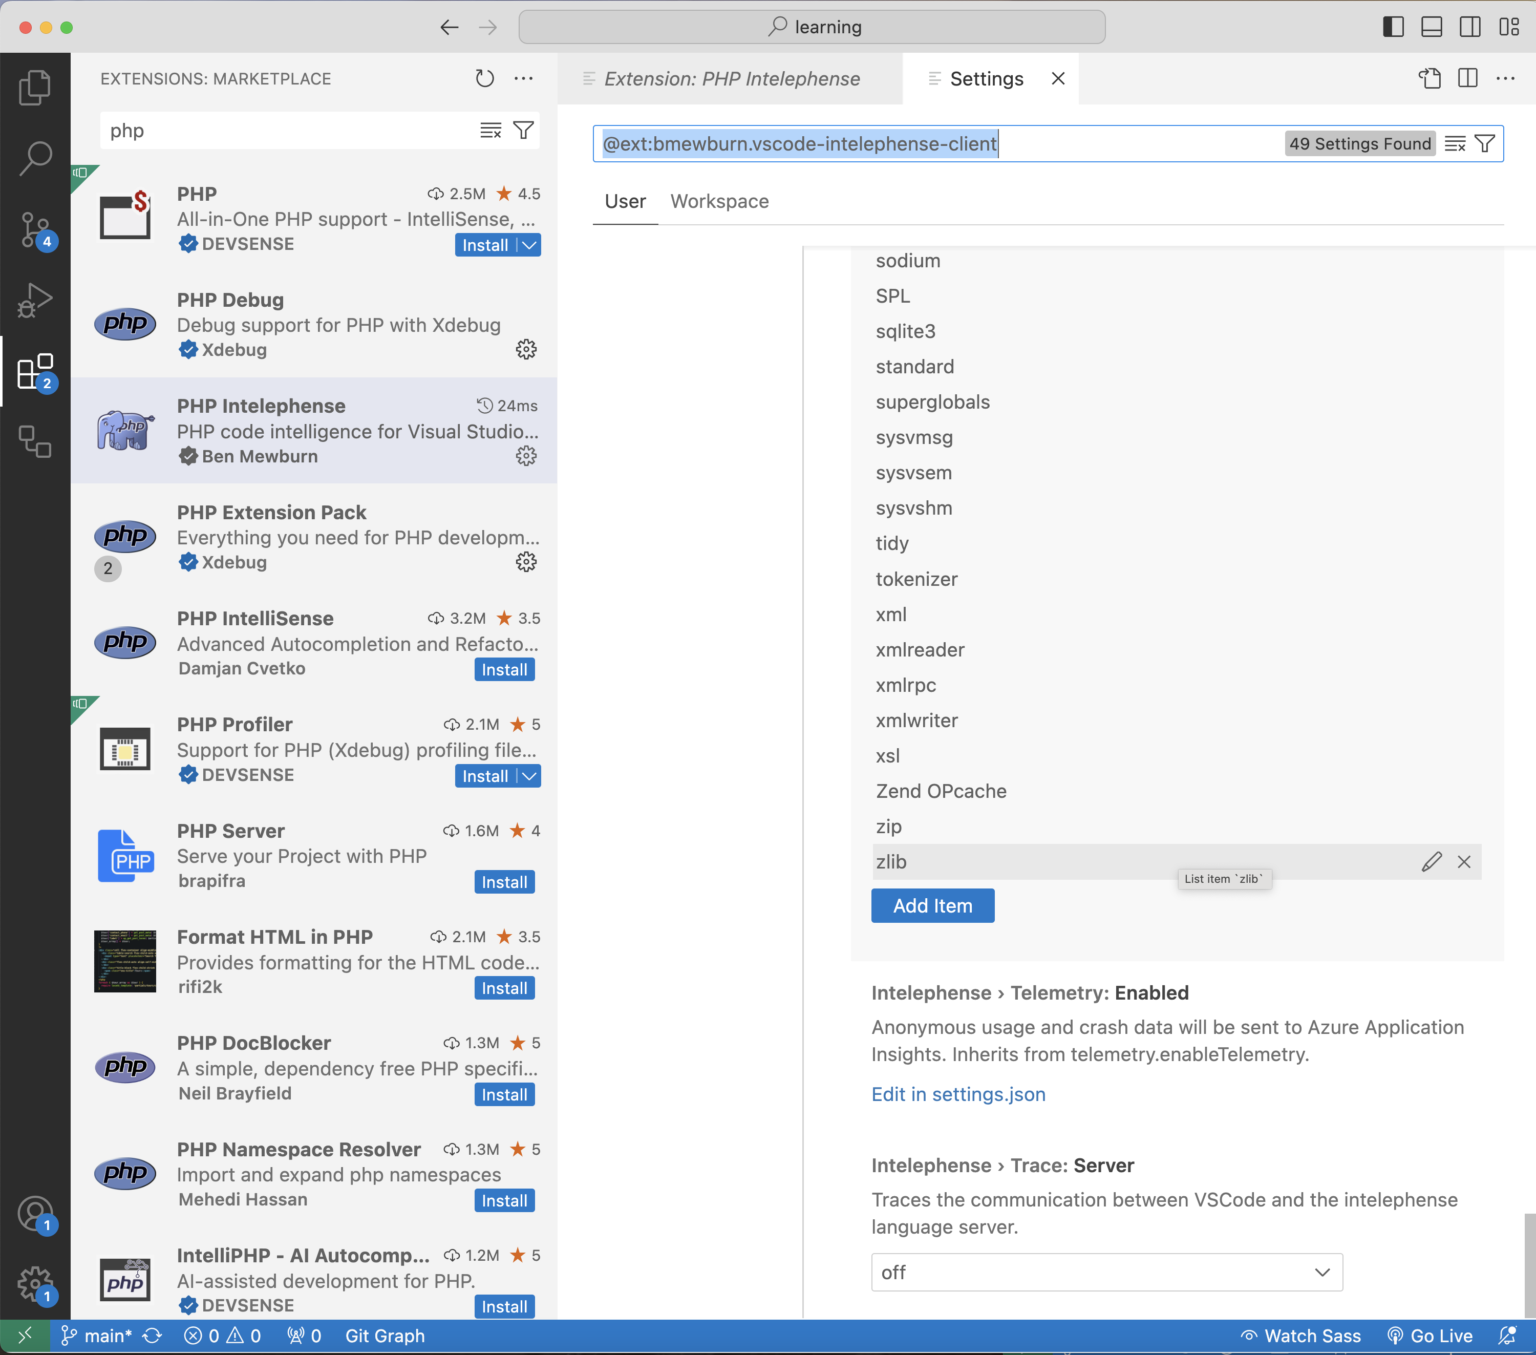The width and height of the screenshot is (1536, 1355).
Task: Toggle the Panel layout icon
Action: [x=1431, y=27]
